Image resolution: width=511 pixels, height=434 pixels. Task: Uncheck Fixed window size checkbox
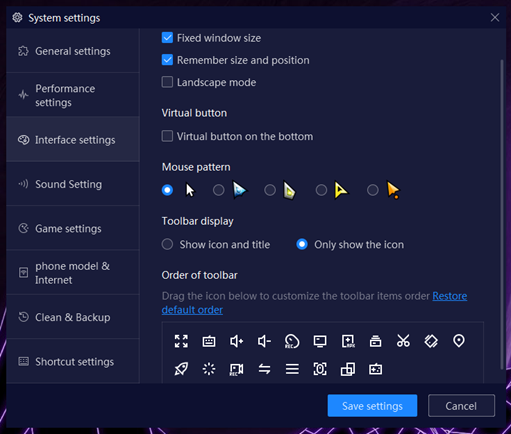click(x=167, y=38)
